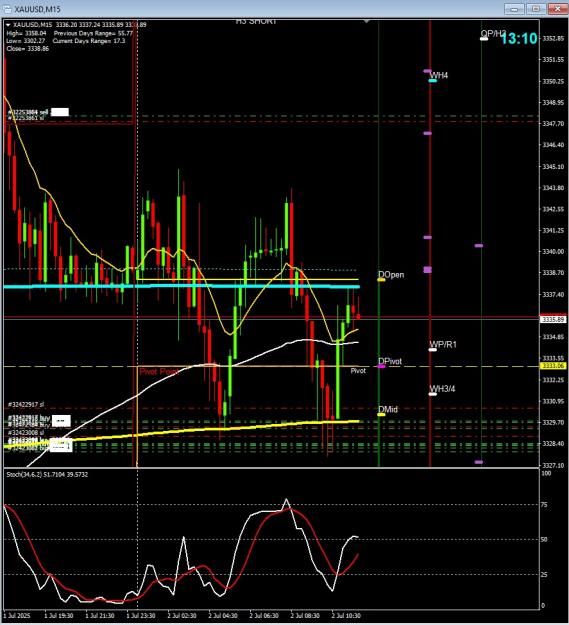This screenshot has width=569, height=625.
Task: Select the DPivot level label
Action: pyautogui.click(x=390, y=361)
